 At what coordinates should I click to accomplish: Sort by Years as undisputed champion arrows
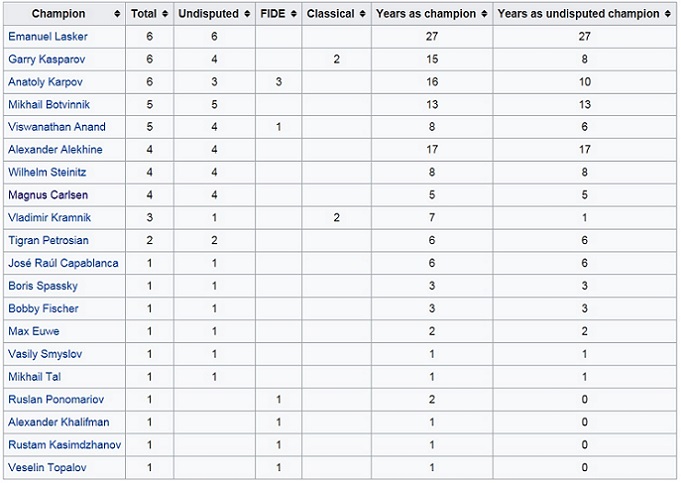(668, 14)
